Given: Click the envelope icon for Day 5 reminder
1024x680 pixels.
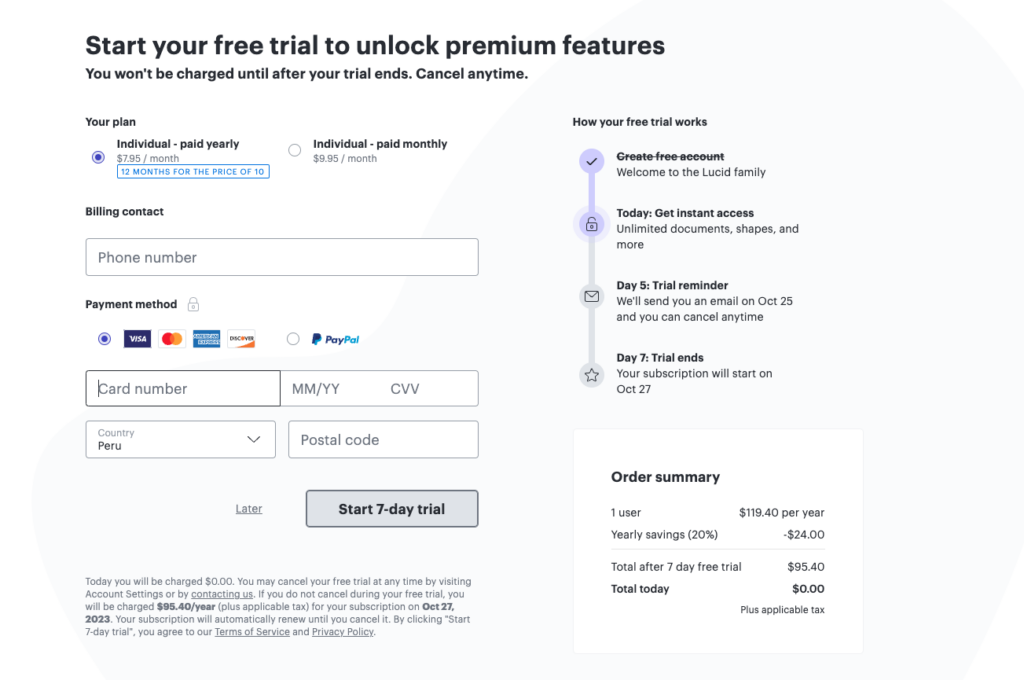Looking at the screenshot, I should [x=592, y=296].
